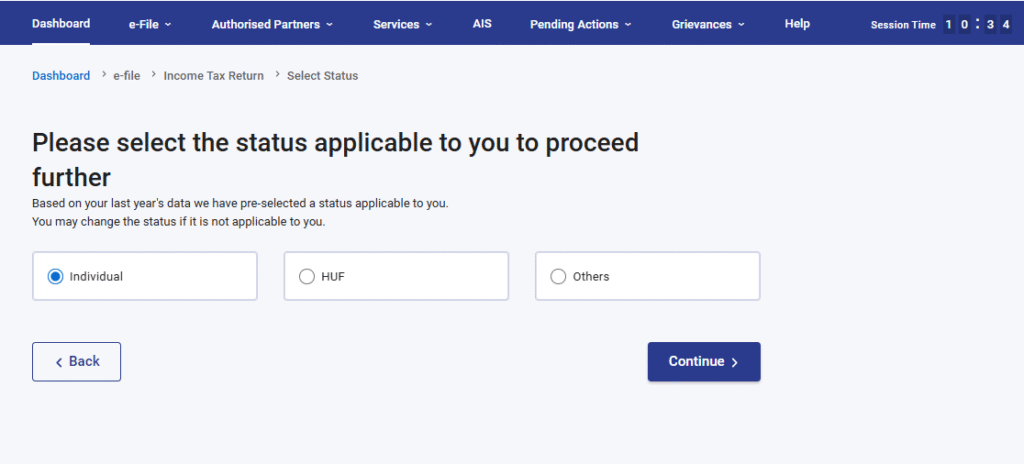This screenshot has height=464, width=1024.
Task: Open the Help menu item
Action: 797,24
